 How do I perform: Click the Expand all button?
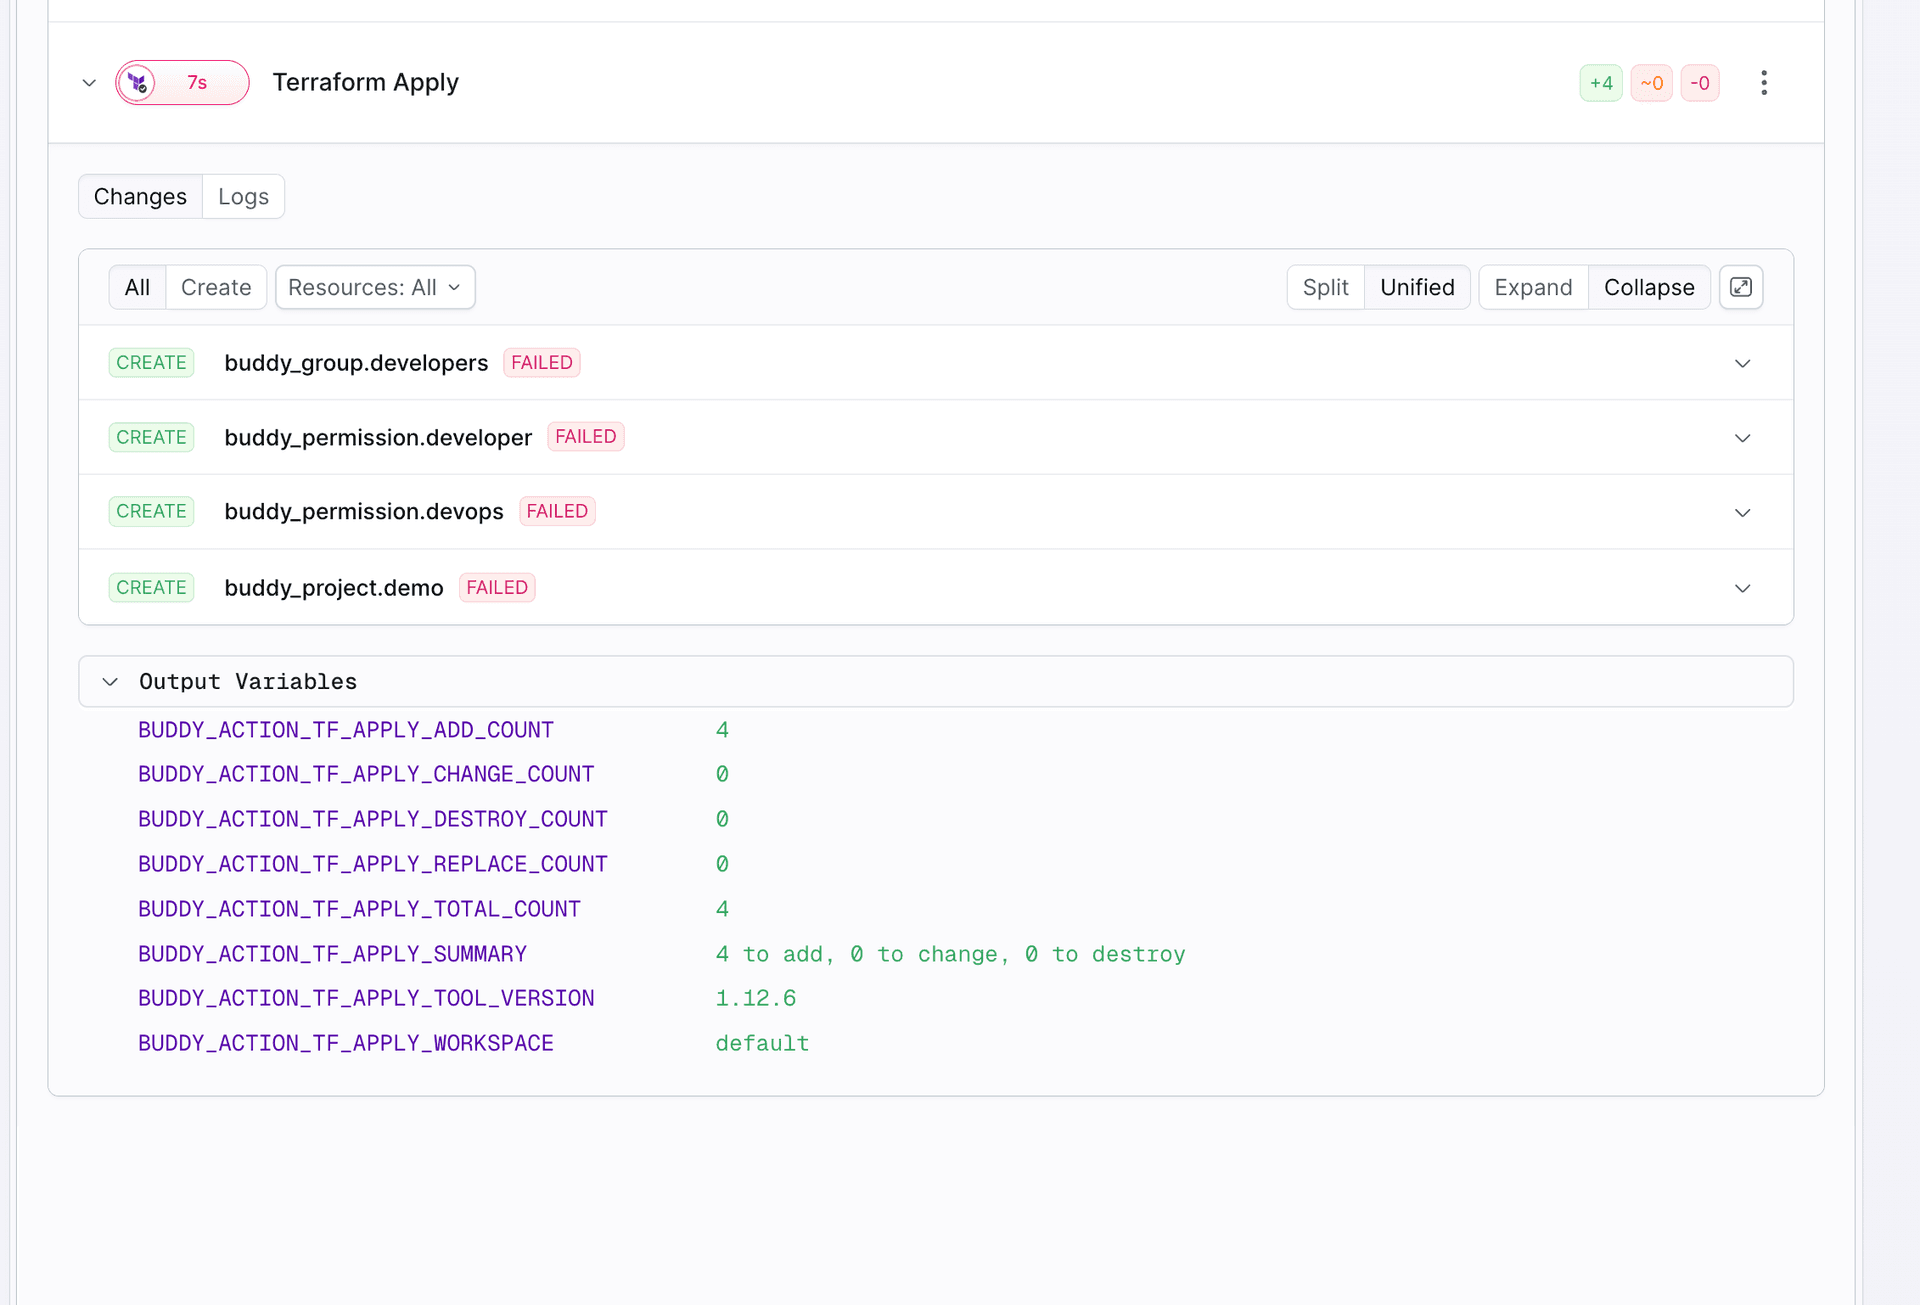pyautogui.click(x=1533, y=288)
